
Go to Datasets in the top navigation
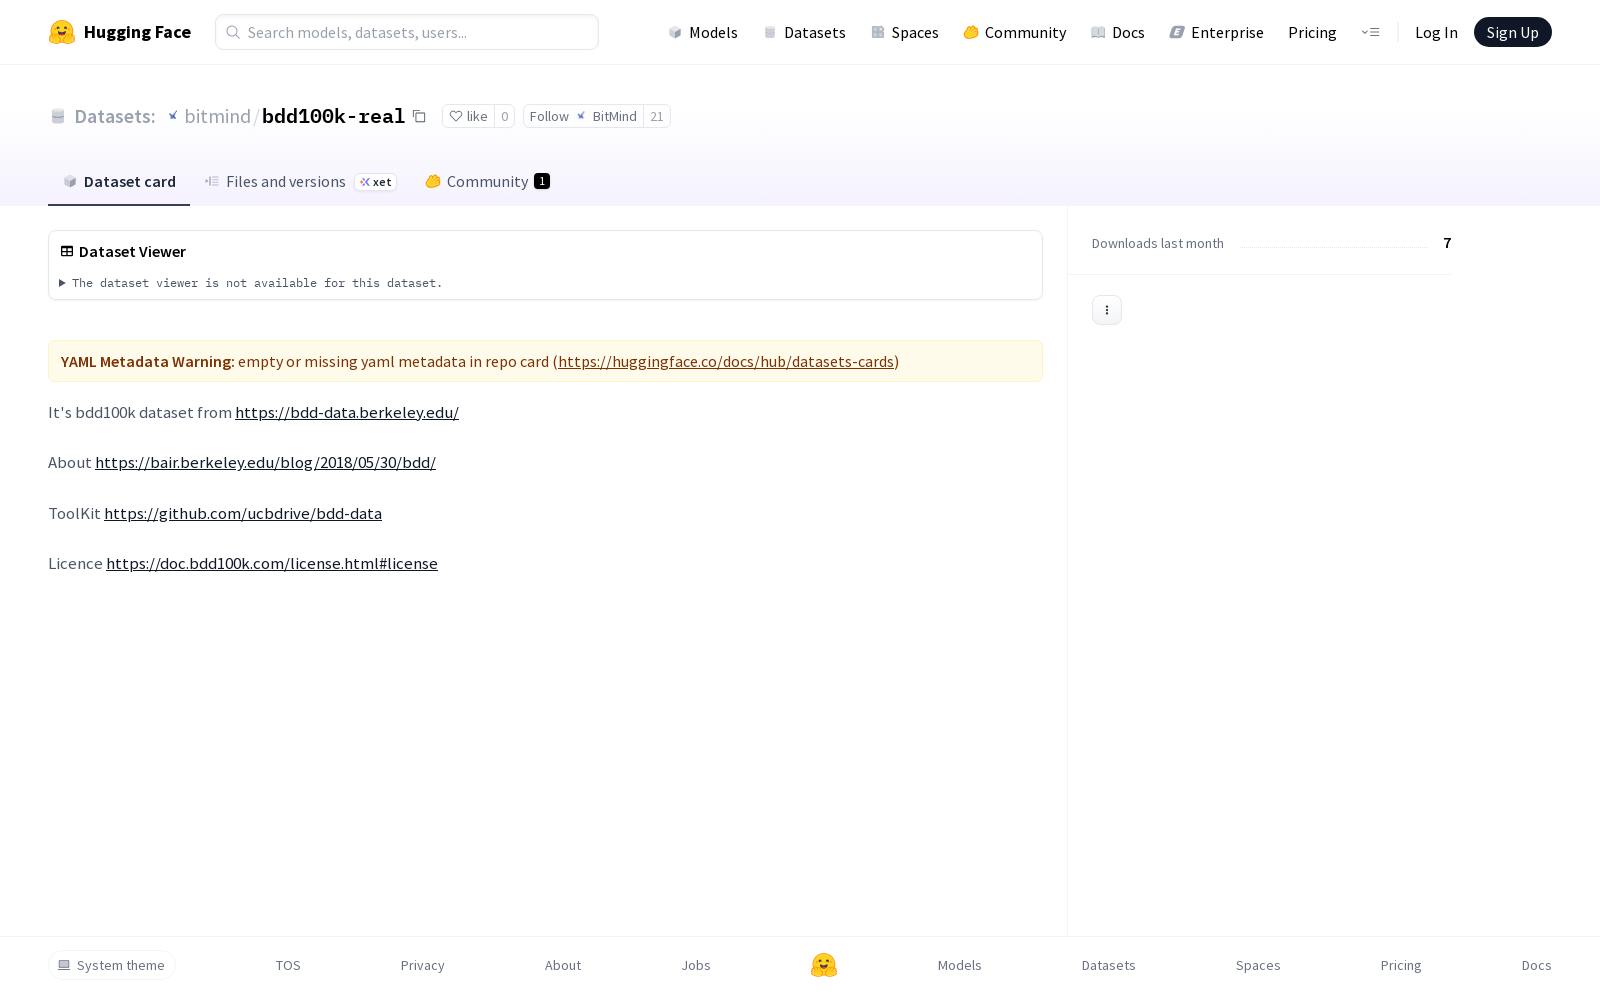click(x=804, y=32)
